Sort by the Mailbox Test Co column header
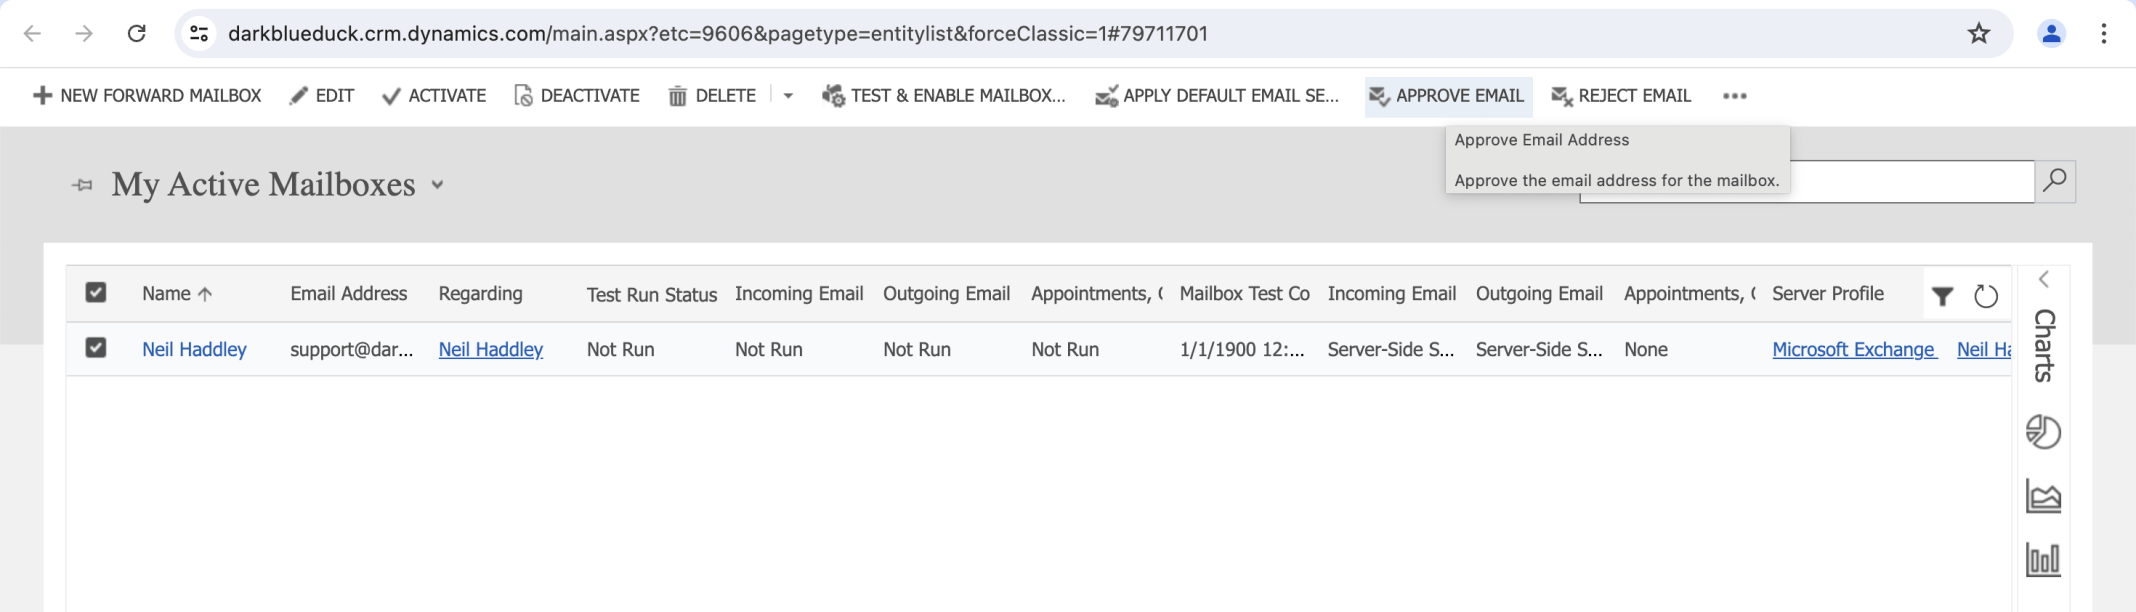 (x=1244, y=294)
